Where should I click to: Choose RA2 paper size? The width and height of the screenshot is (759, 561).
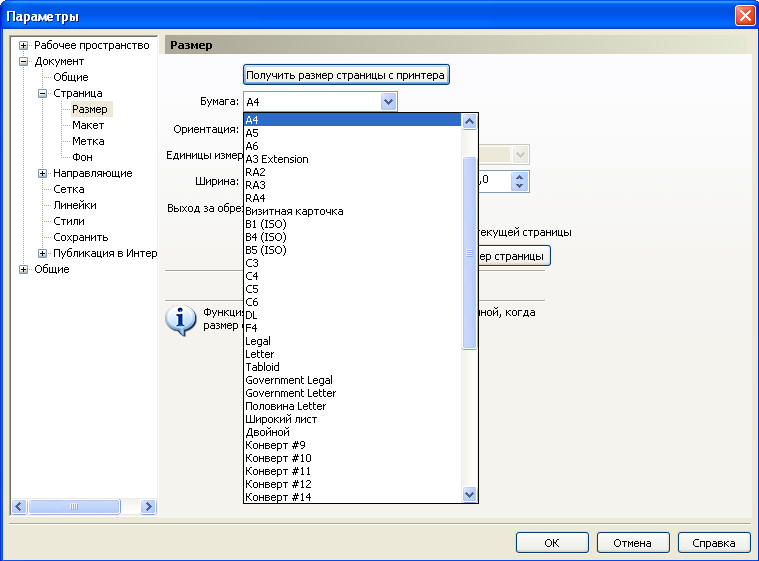pos(352,172)
